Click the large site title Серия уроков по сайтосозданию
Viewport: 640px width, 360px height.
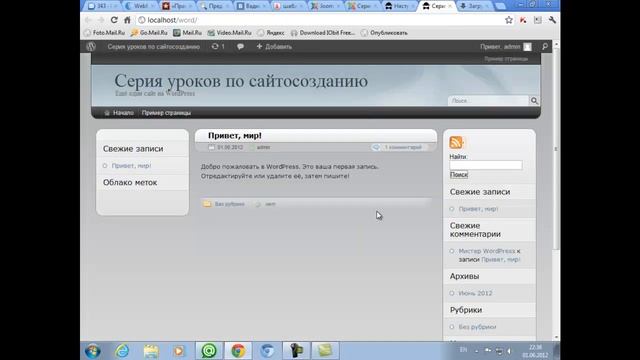[241, 81]
